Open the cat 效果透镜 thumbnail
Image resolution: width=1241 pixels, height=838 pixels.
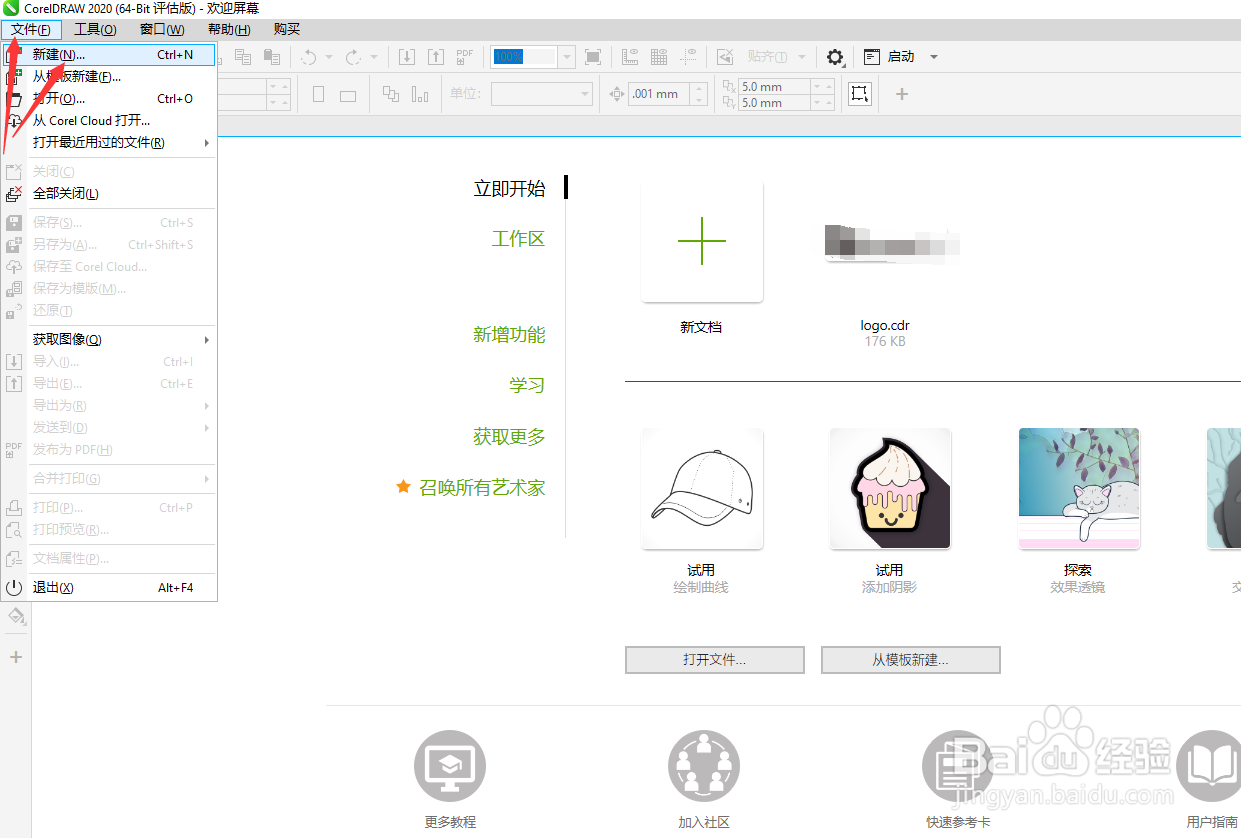pos(1079,489)
